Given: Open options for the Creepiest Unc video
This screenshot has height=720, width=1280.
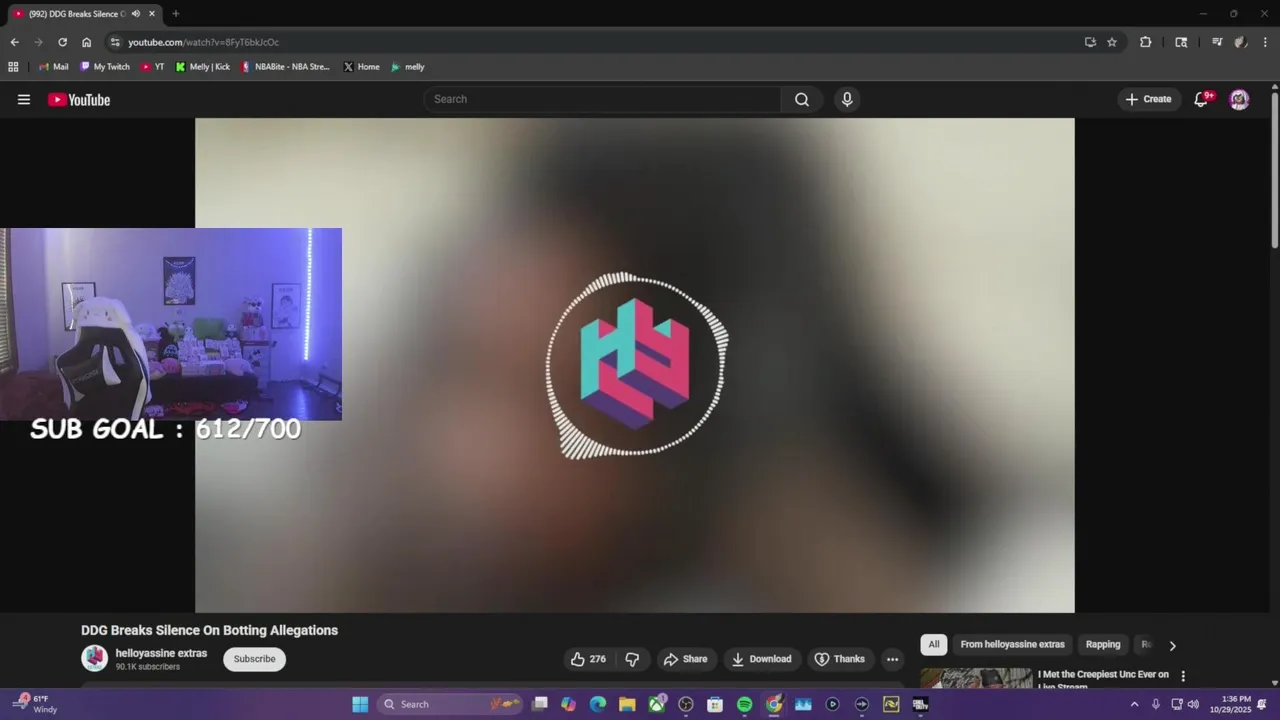Looking at the screenshot, I should click(1183, 676).
